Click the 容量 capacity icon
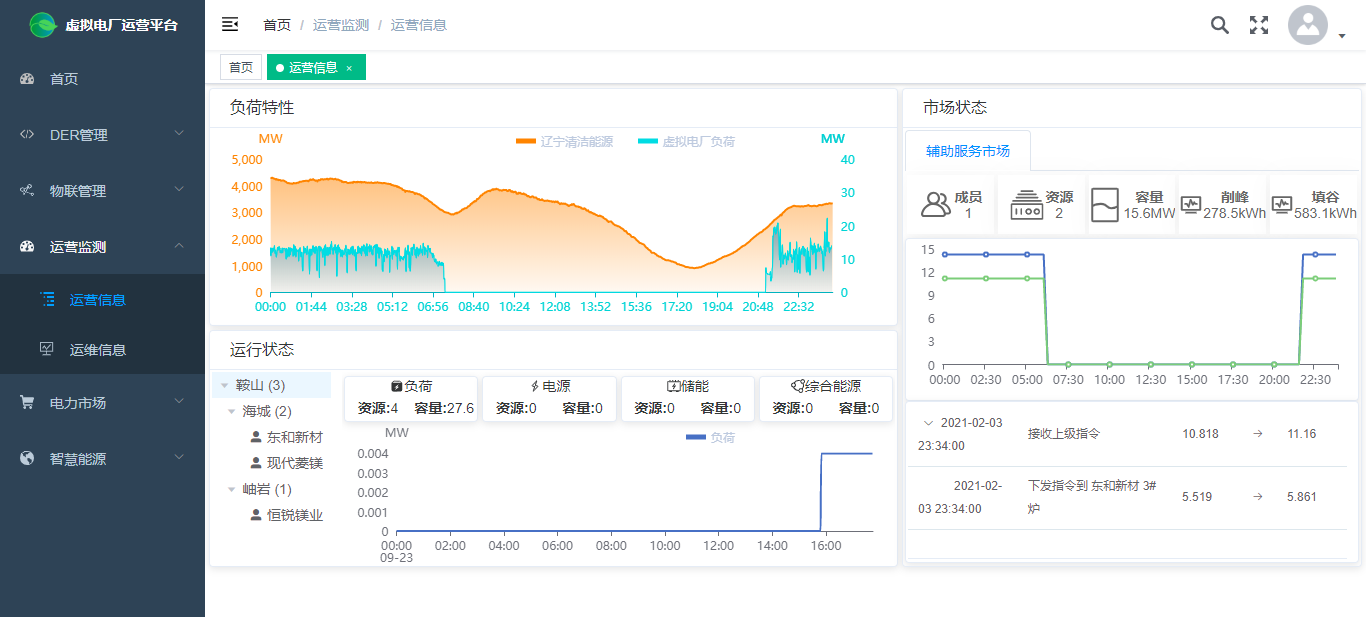This screenshot has height=617, width=1366. pyautogui.click(x=1104, y=205)
